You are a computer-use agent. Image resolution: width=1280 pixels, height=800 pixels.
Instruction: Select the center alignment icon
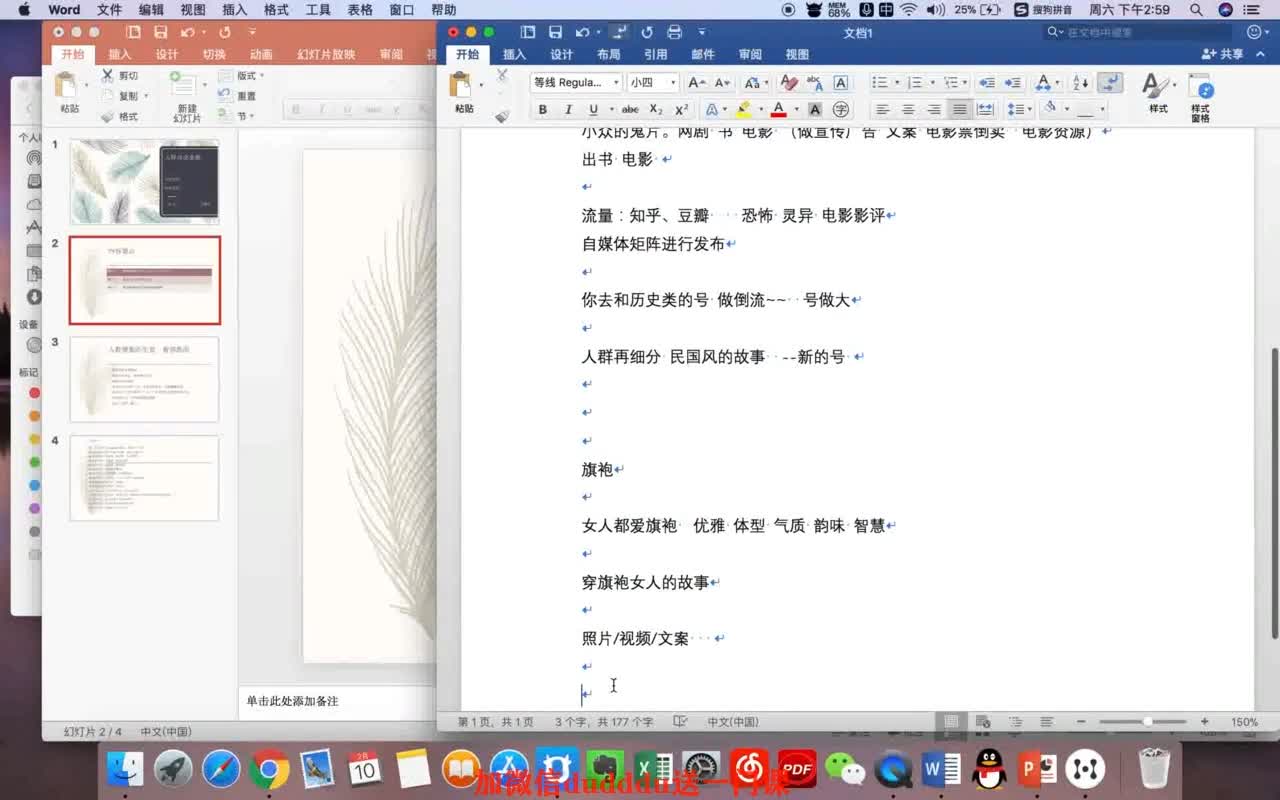pos(908,108)
